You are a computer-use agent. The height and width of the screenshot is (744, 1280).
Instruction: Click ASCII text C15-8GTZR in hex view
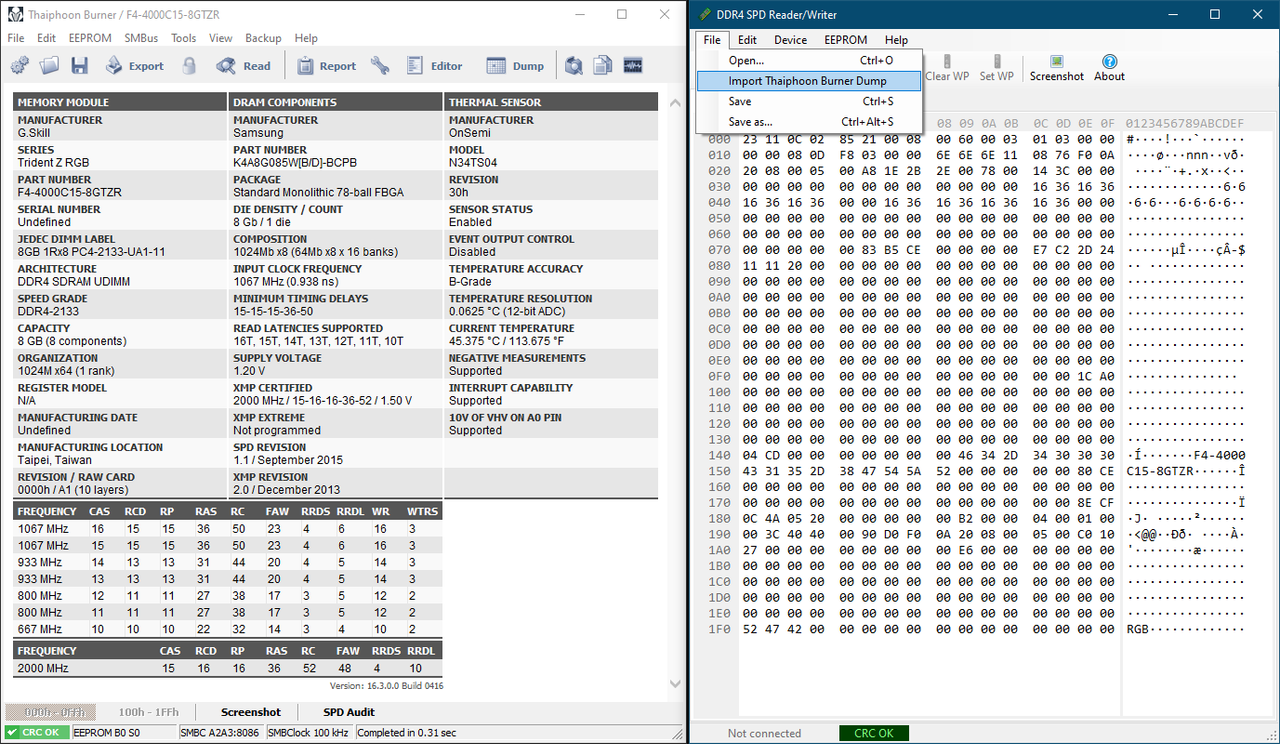click(x=1161, y=470)
